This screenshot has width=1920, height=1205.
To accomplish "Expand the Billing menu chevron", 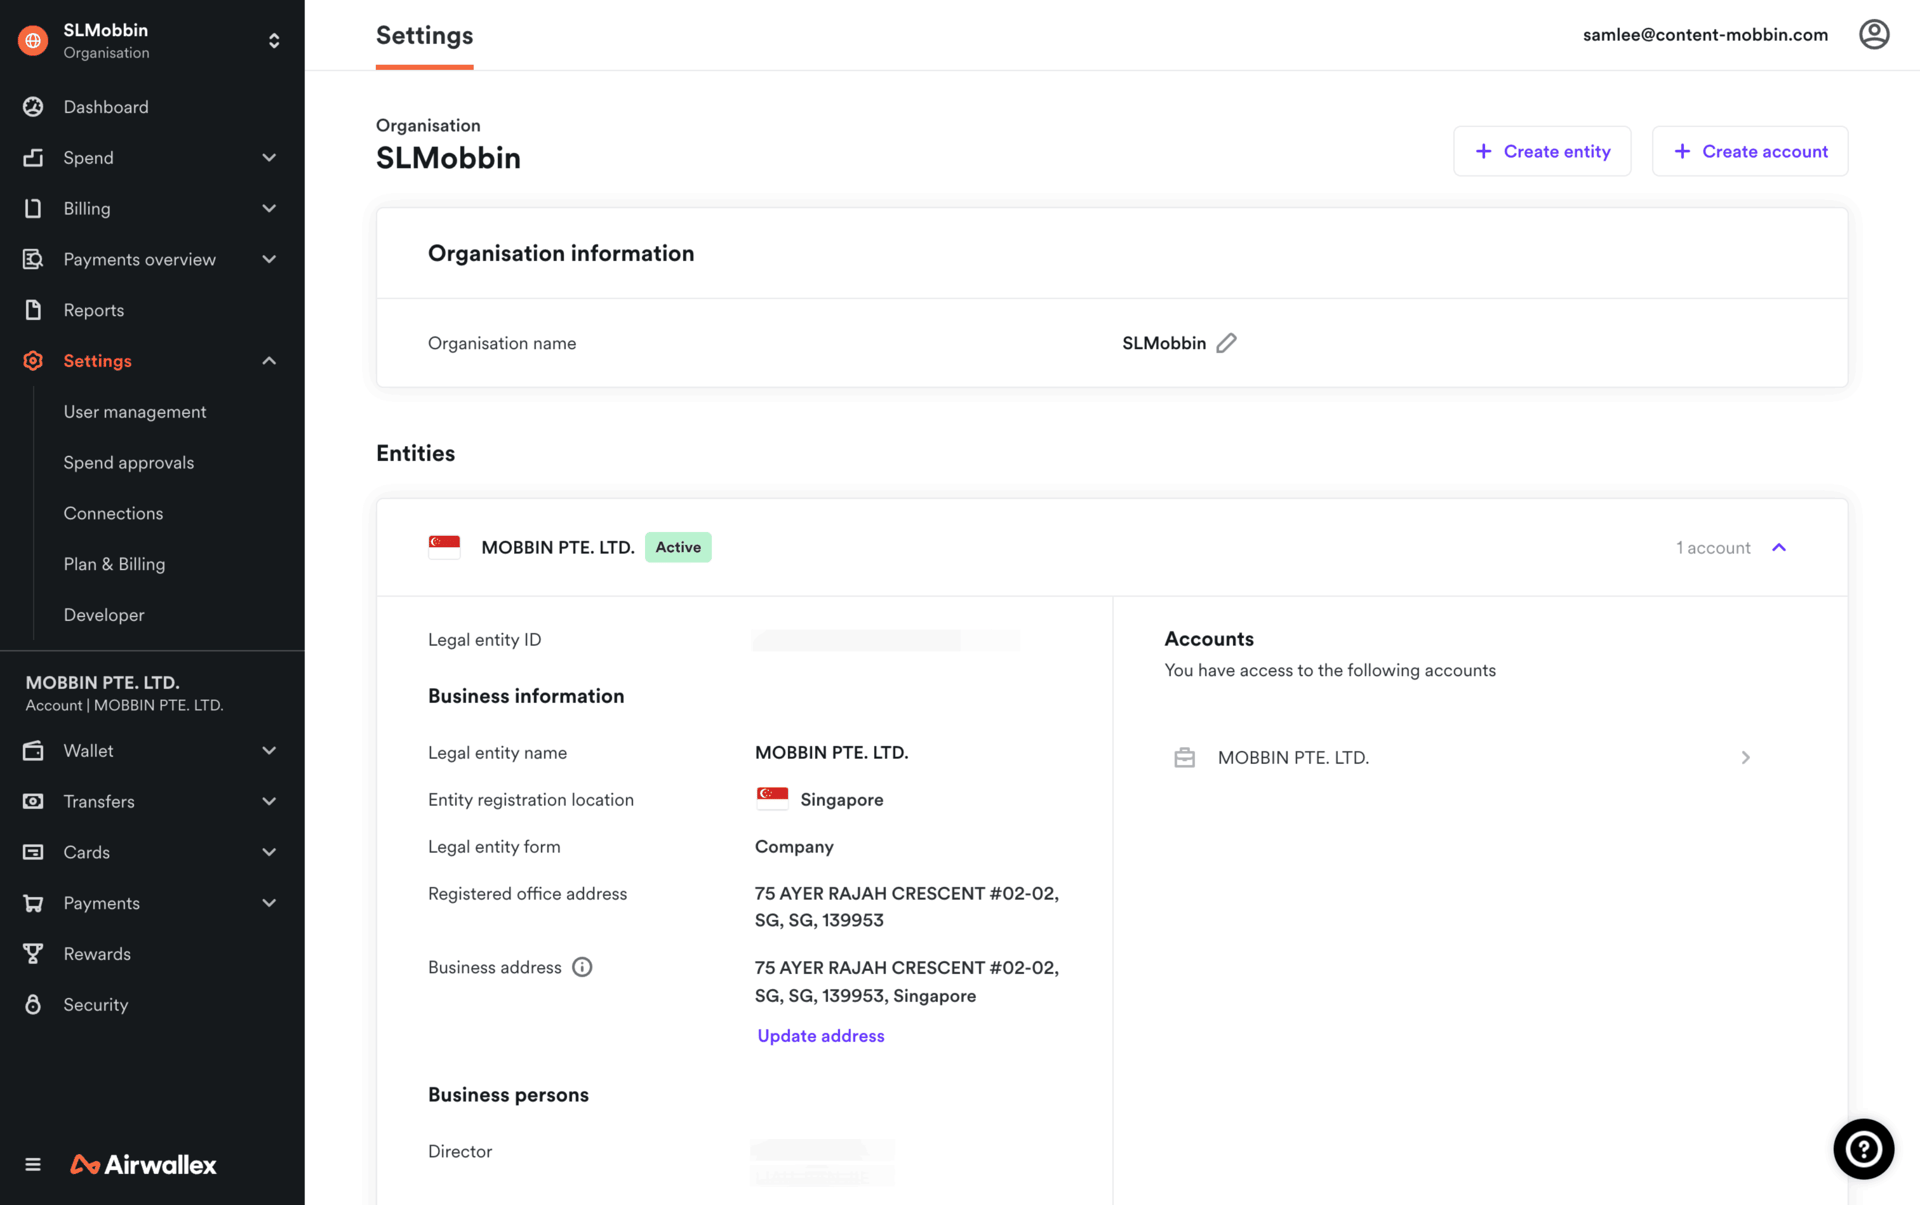I will 269,208.
